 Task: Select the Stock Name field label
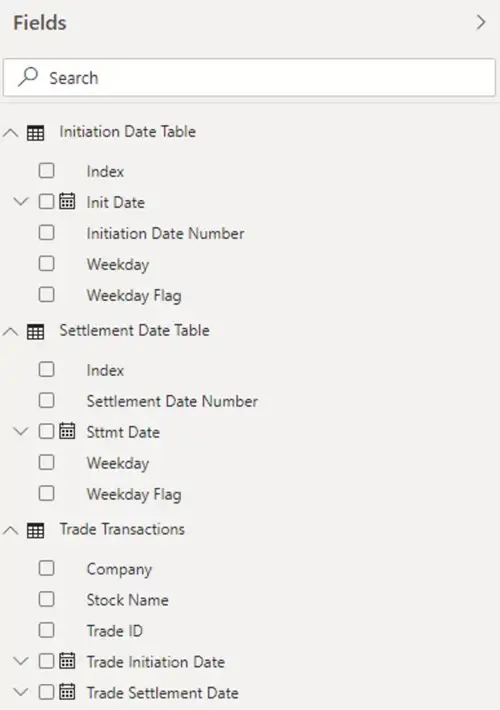128,600
